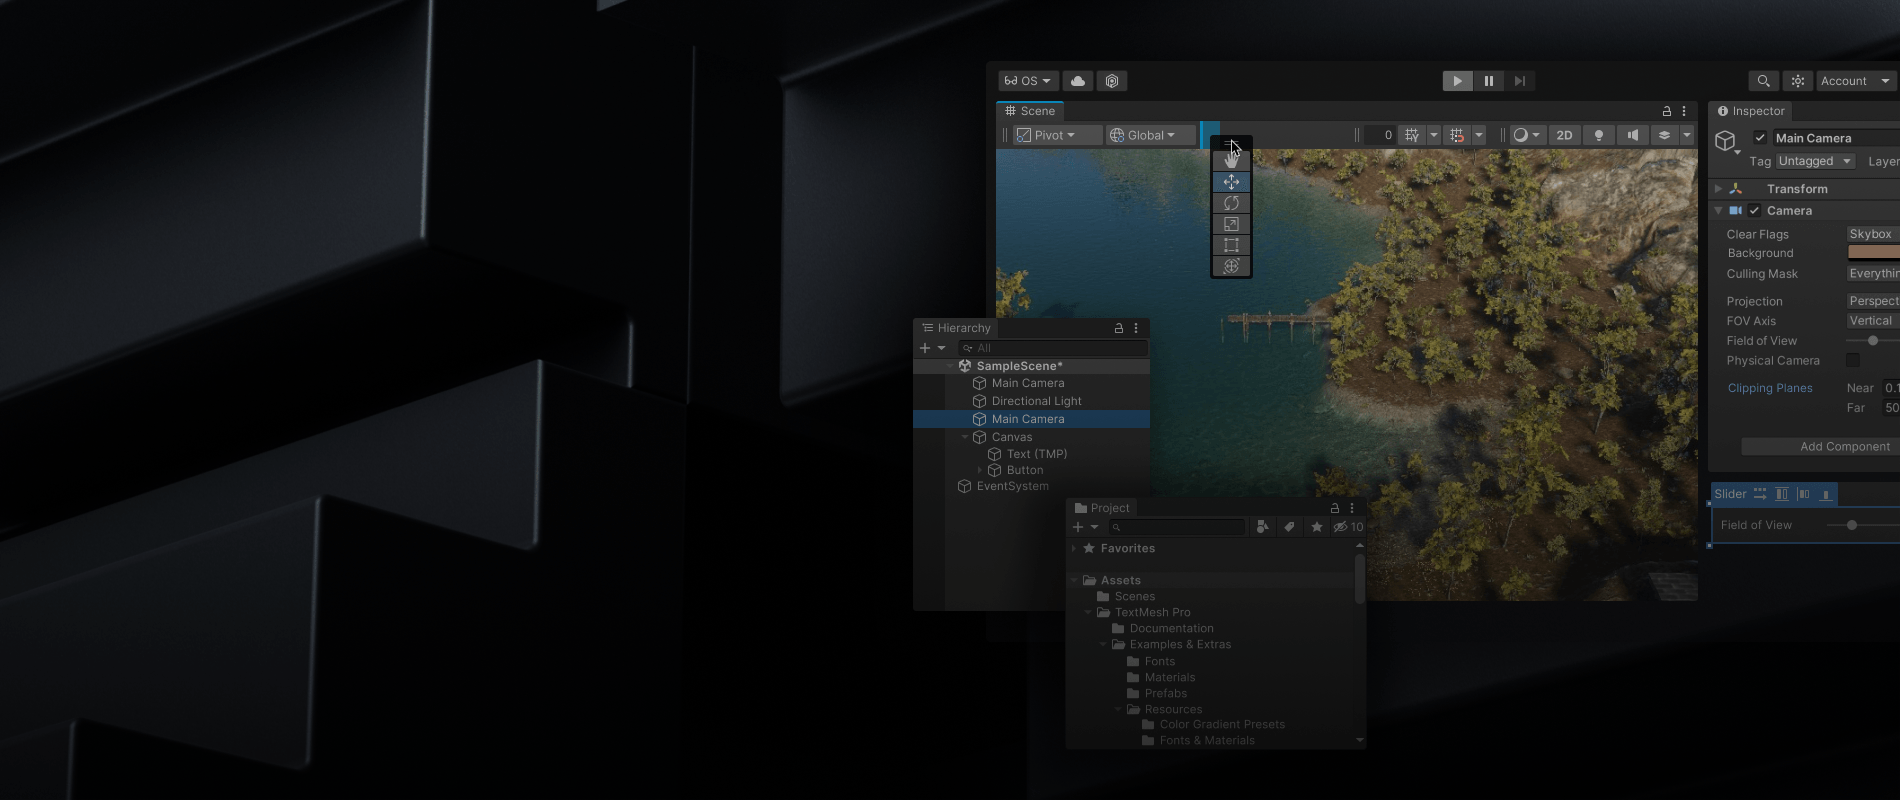Switch to the Inspector tab
The width and height of the screenshot is (1900, 800).
click(1751, 111)
